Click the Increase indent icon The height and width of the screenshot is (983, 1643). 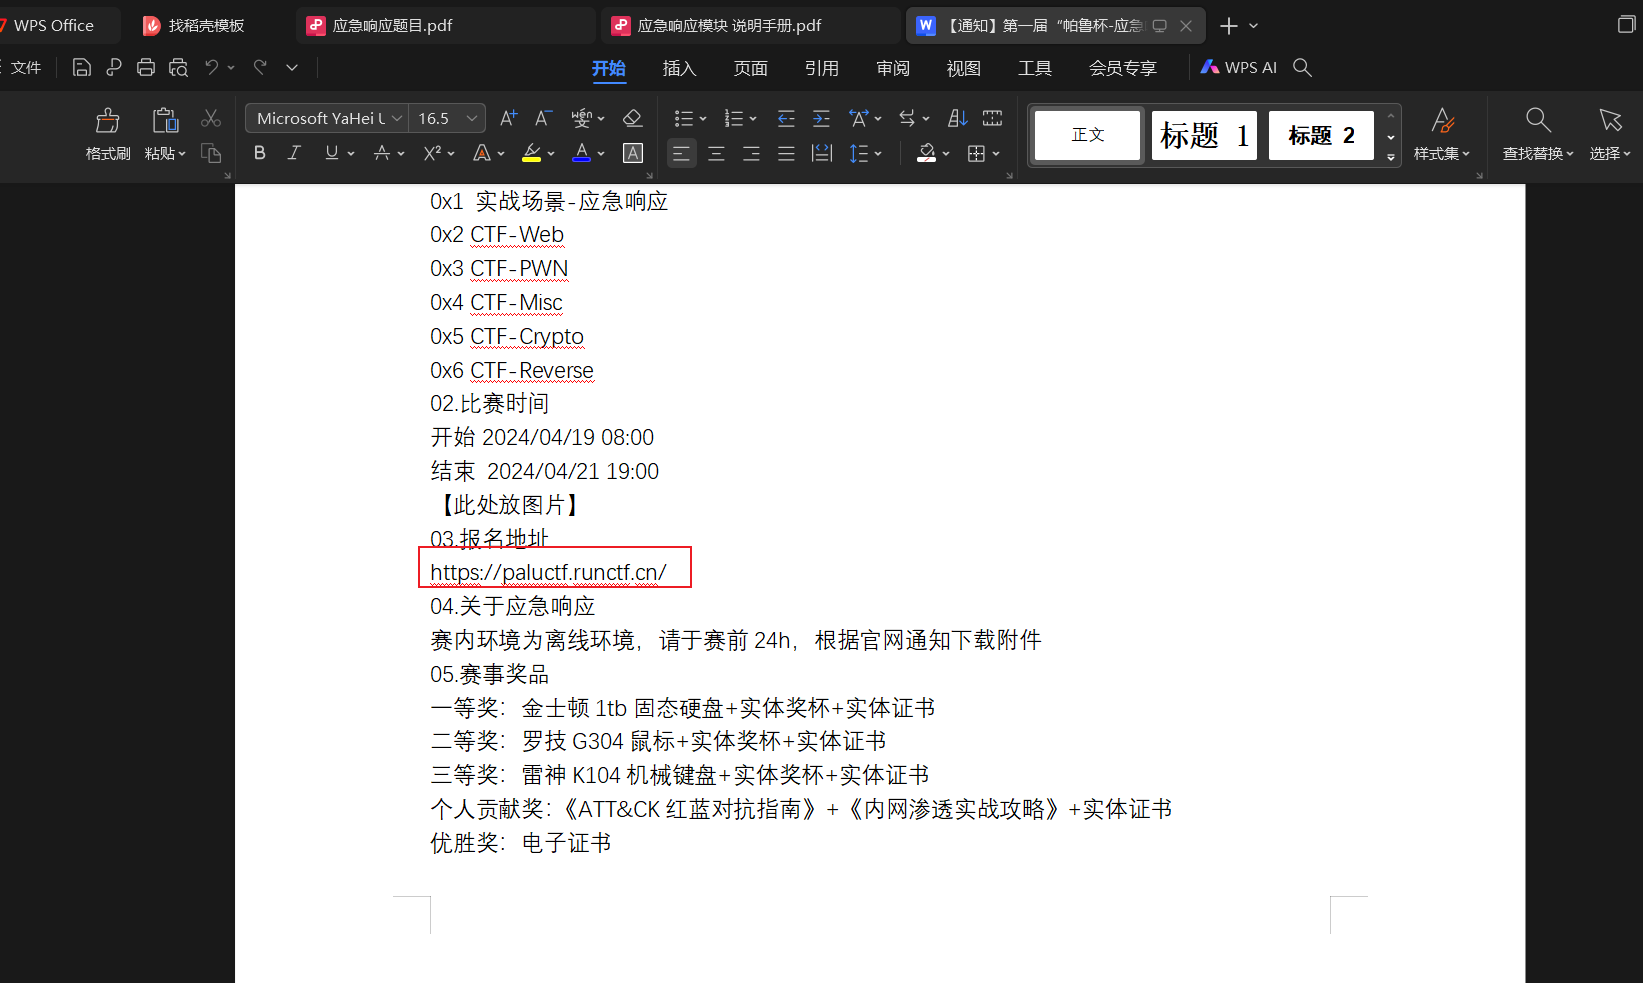tap(821, 118)
